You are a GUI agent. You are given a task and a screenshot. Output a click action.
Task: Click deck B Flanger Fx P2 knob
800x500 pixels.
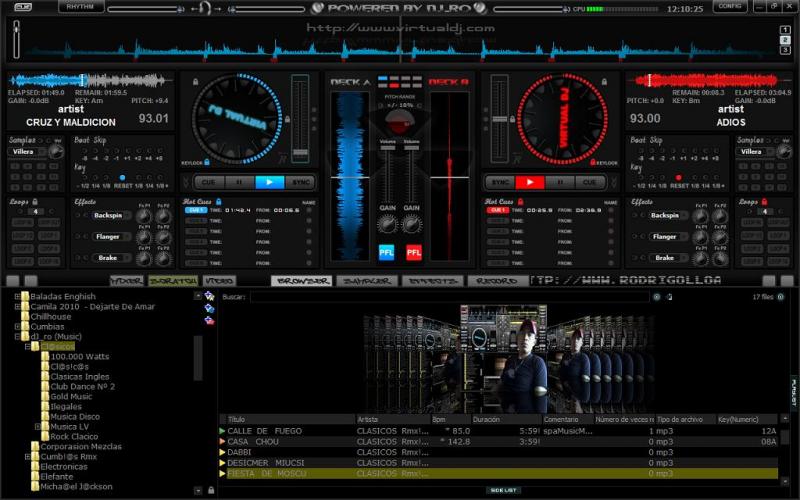[x=720, y=238]
